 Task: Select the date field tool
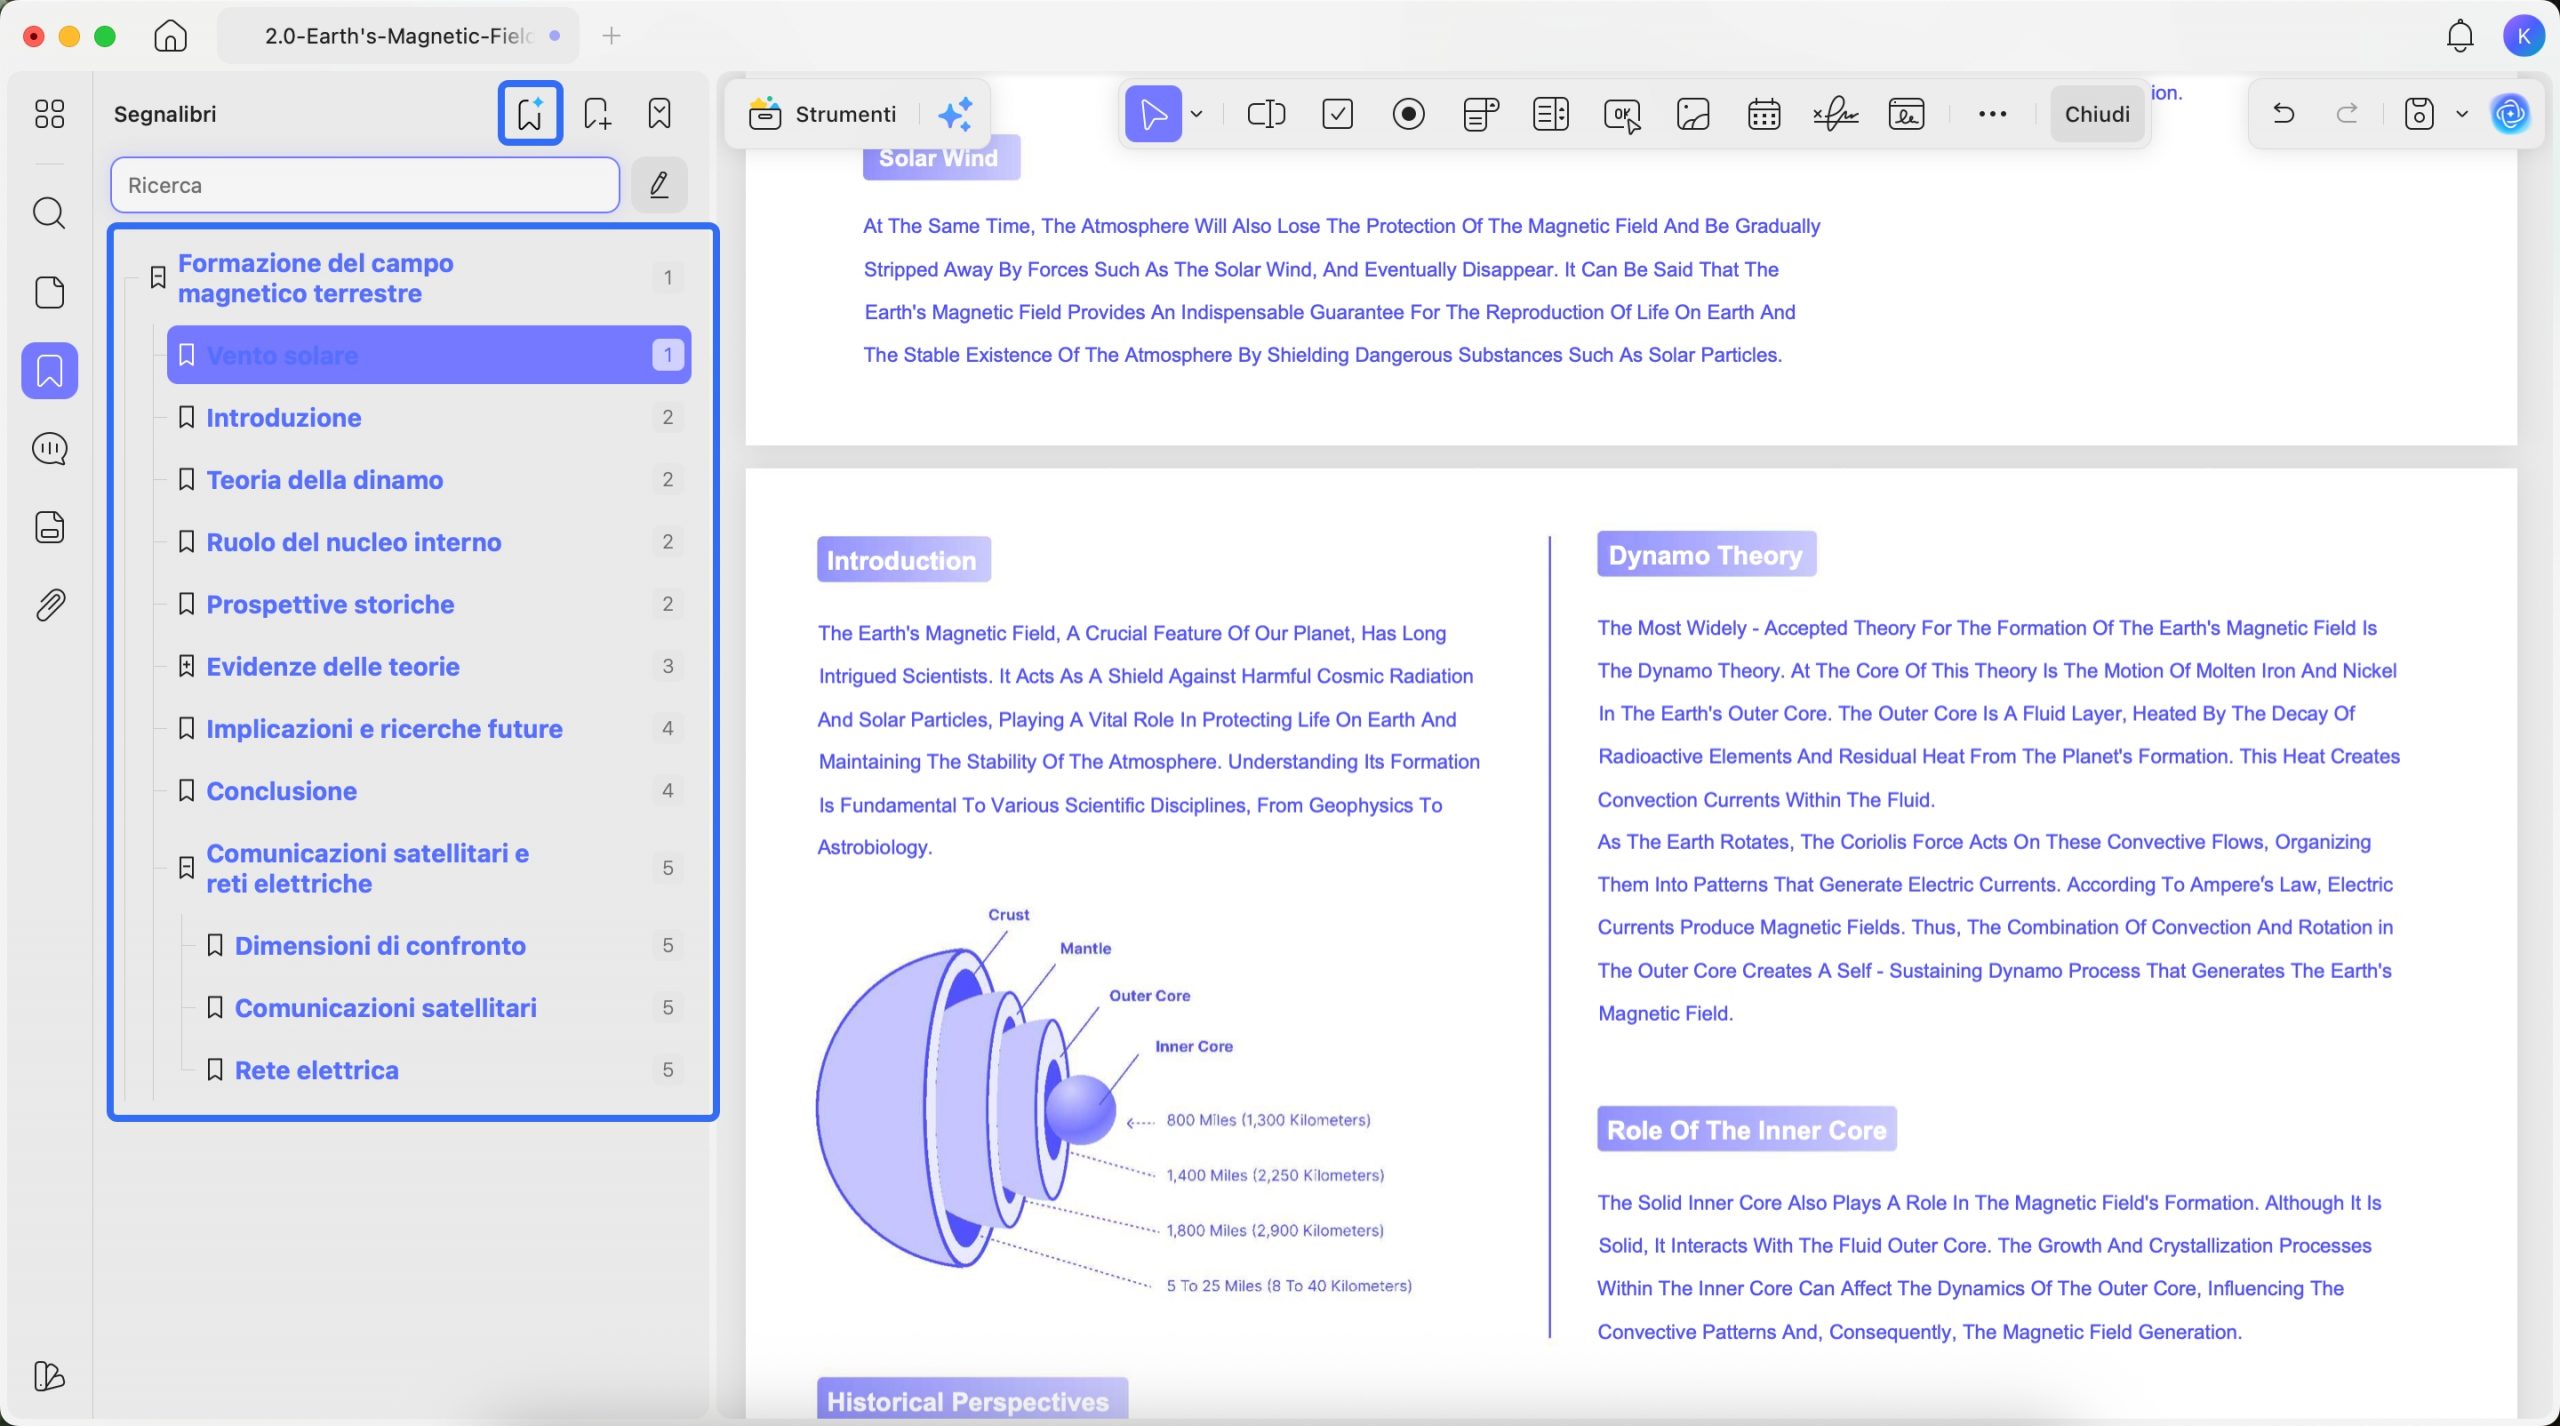coord(1763,114)
